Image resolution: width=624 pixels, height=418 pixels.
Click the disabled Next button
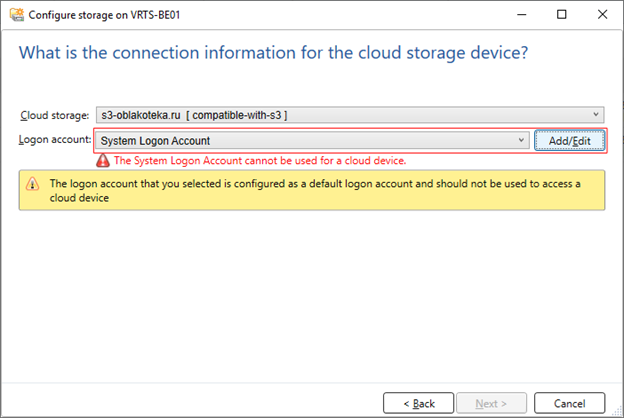point(491,403)
